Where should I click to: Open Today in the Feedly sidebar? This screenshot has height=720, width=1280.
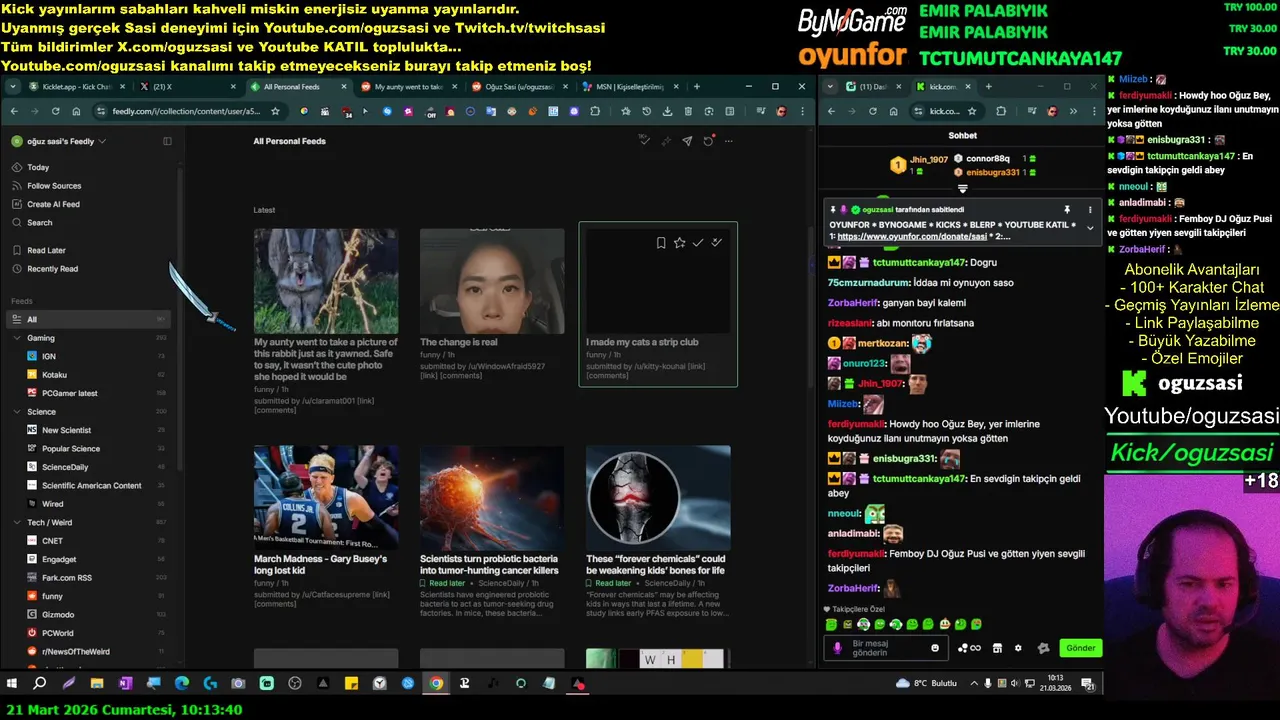click(38, 167)
